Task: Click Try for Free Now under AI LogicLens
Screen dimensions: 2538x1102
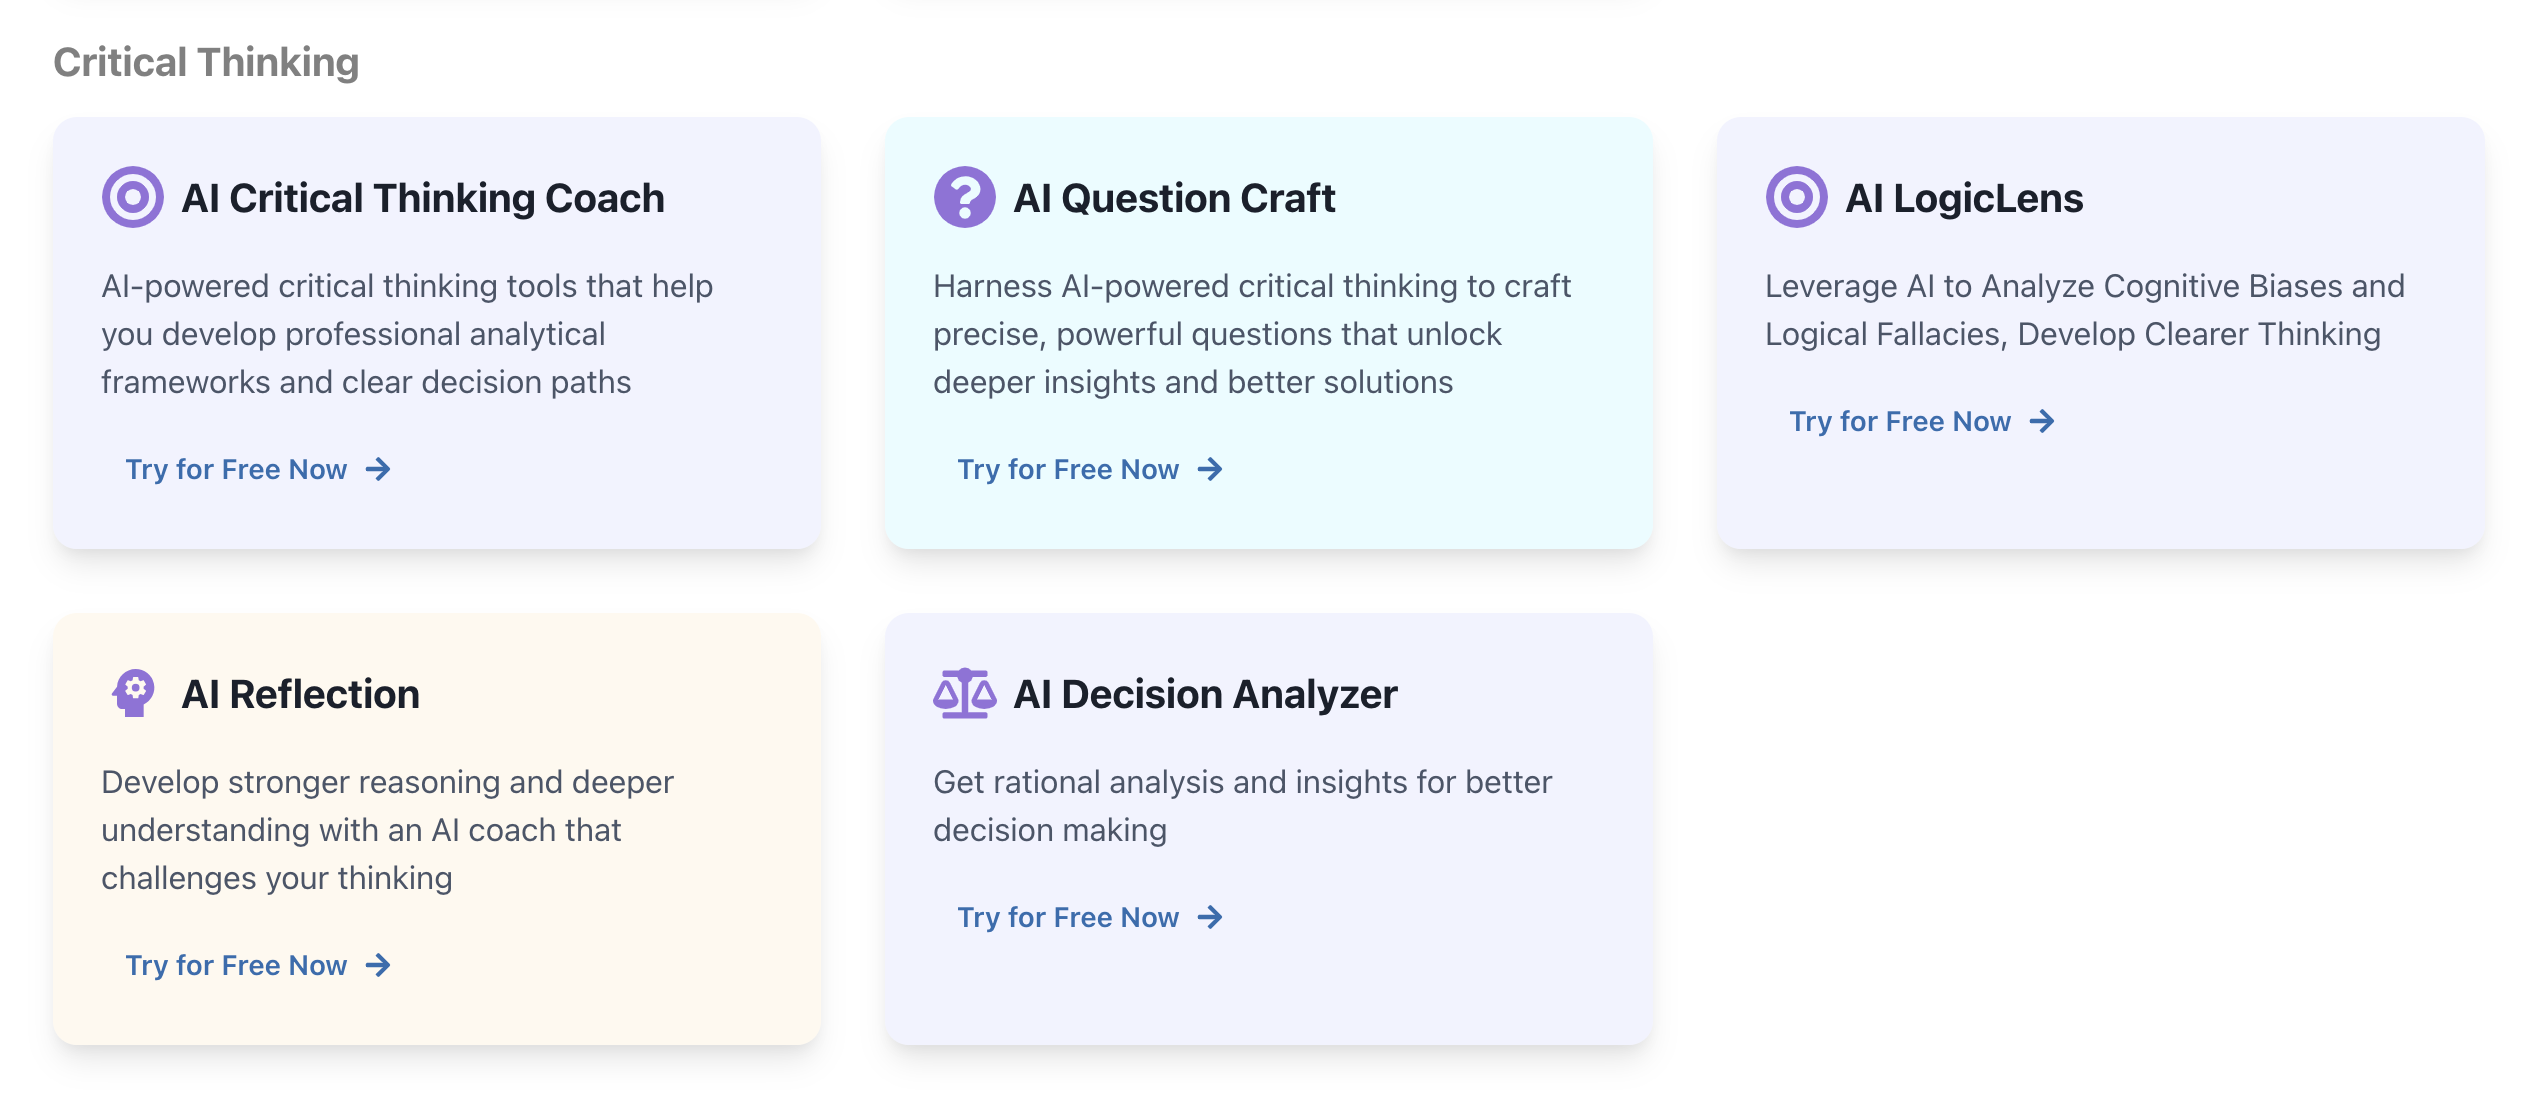Action: 1900,421
